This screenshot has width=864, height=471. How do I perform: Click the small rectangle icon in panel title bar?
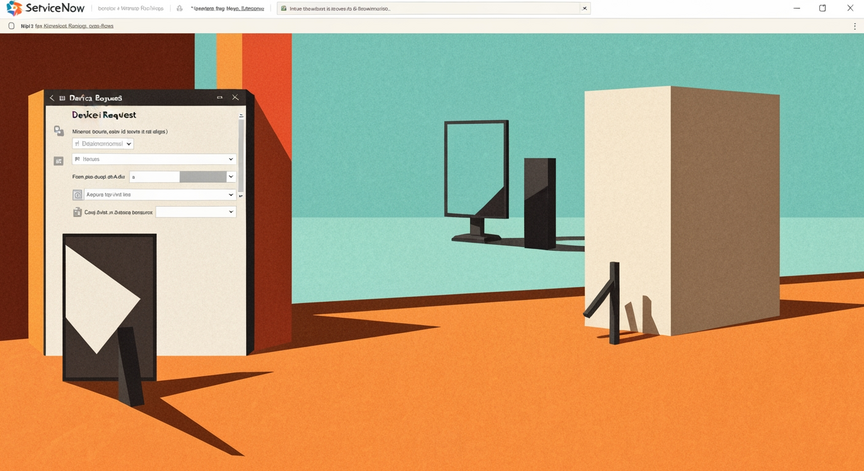pyautogui.click(x=219, y=98)
